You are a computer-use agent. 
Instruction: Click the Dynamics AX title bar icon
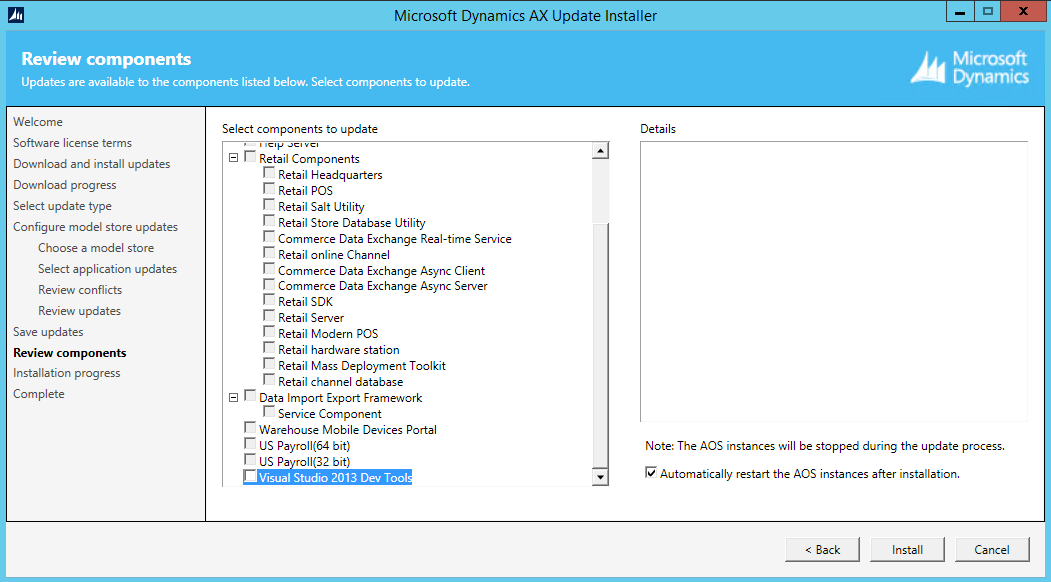click(x=16, y=15)
